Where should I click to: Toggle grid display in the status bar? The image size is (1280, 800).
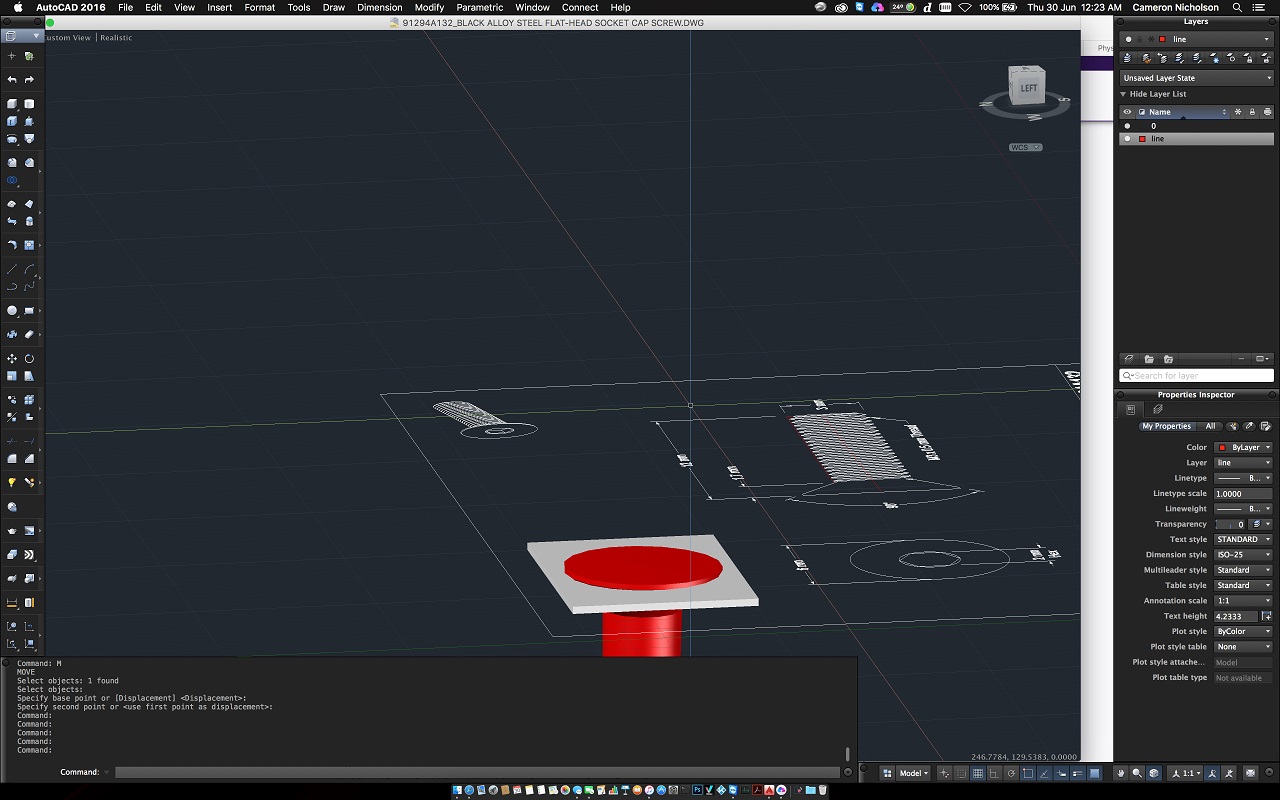tap(978, 773)
